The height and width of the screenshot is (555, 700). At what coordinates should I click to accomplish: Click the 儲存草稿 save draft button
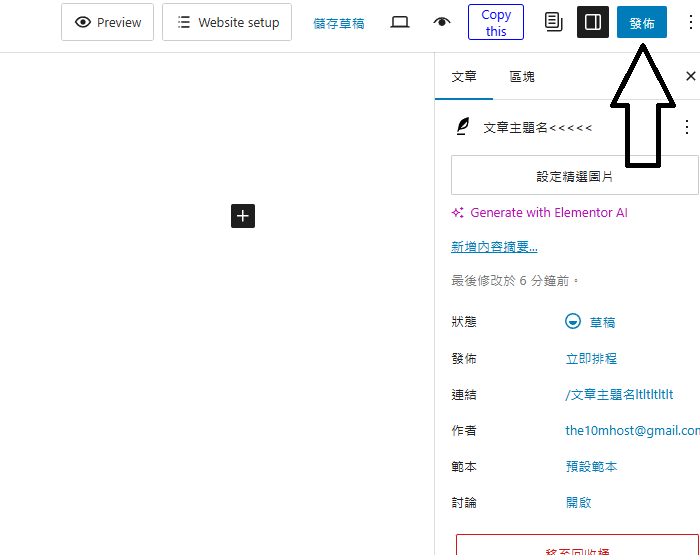339,22
